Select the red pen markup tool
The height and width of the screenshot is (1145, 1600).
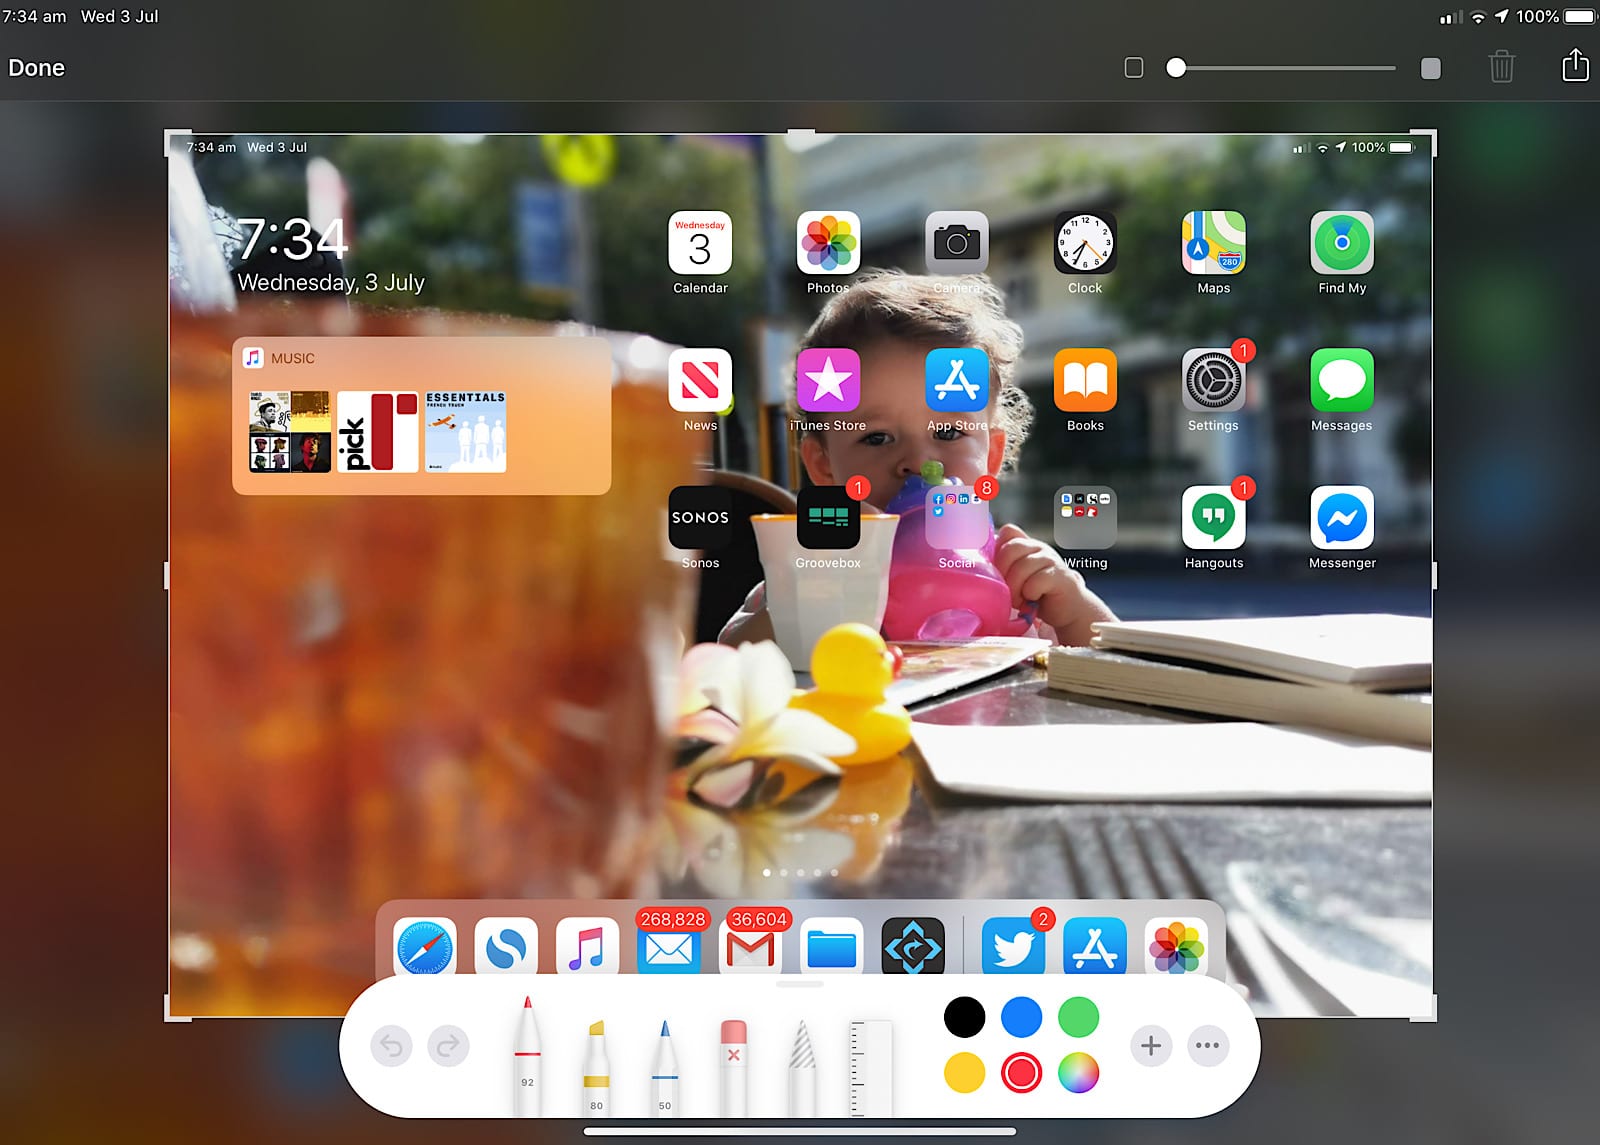(x=527, y=1055)
